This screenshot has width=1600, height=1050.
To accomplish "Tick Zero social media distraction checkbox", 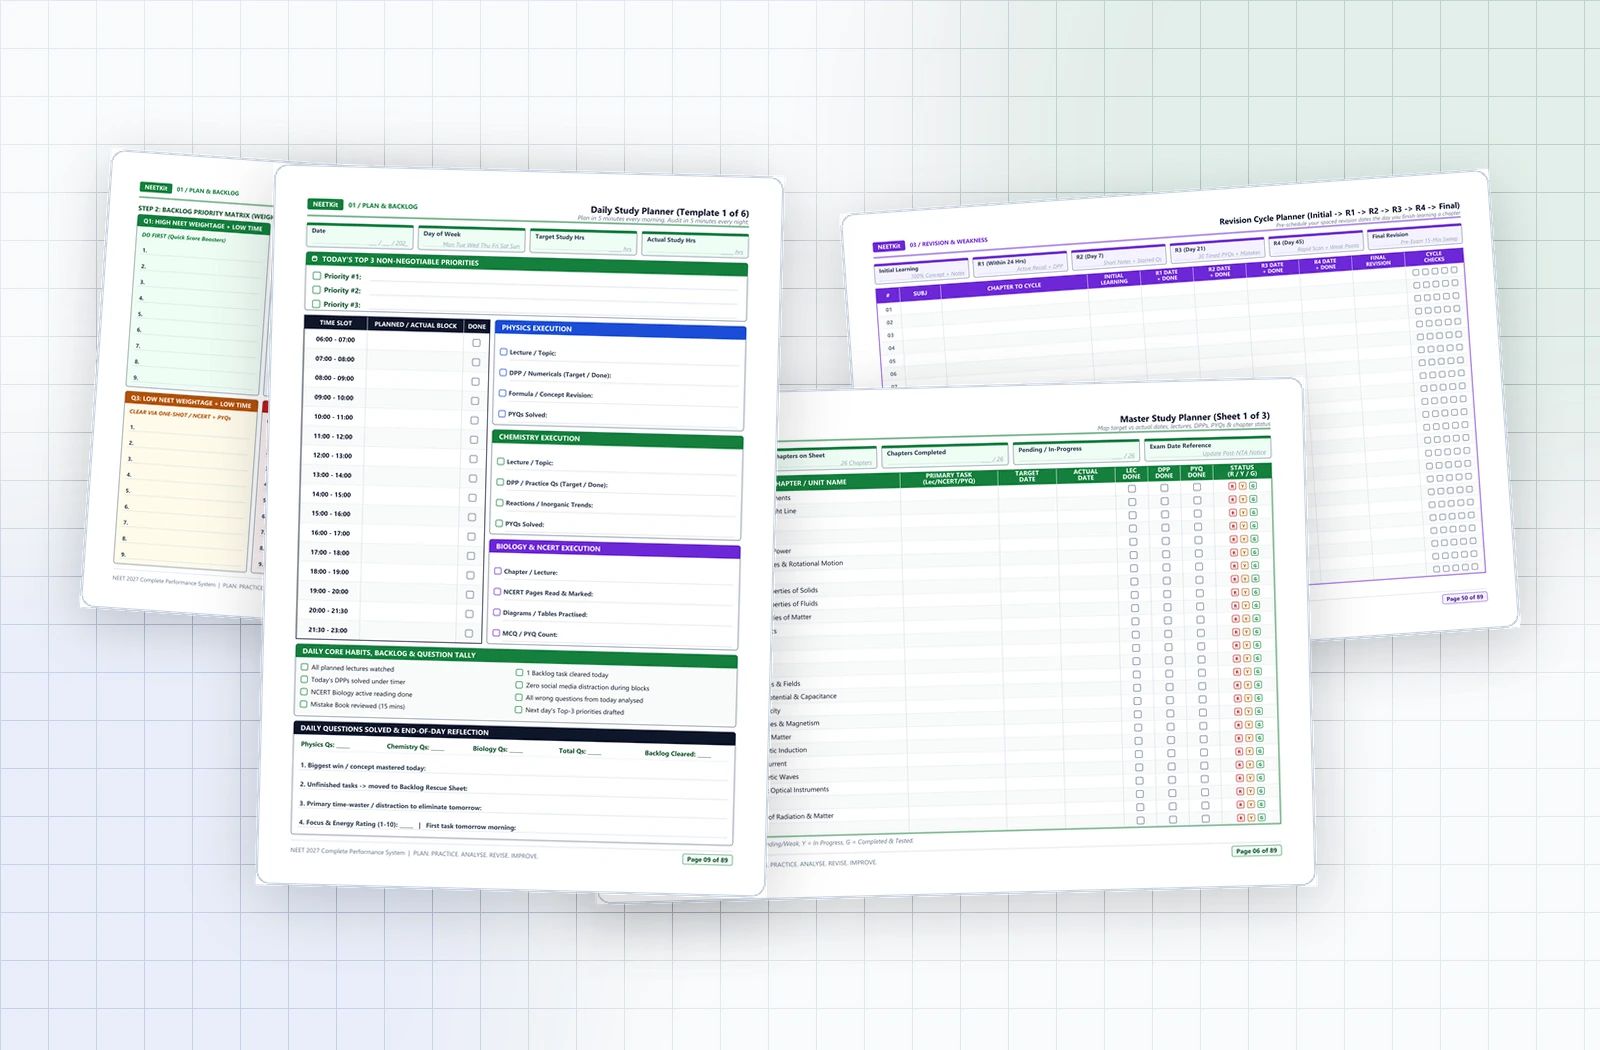I will tap(519, 685).
